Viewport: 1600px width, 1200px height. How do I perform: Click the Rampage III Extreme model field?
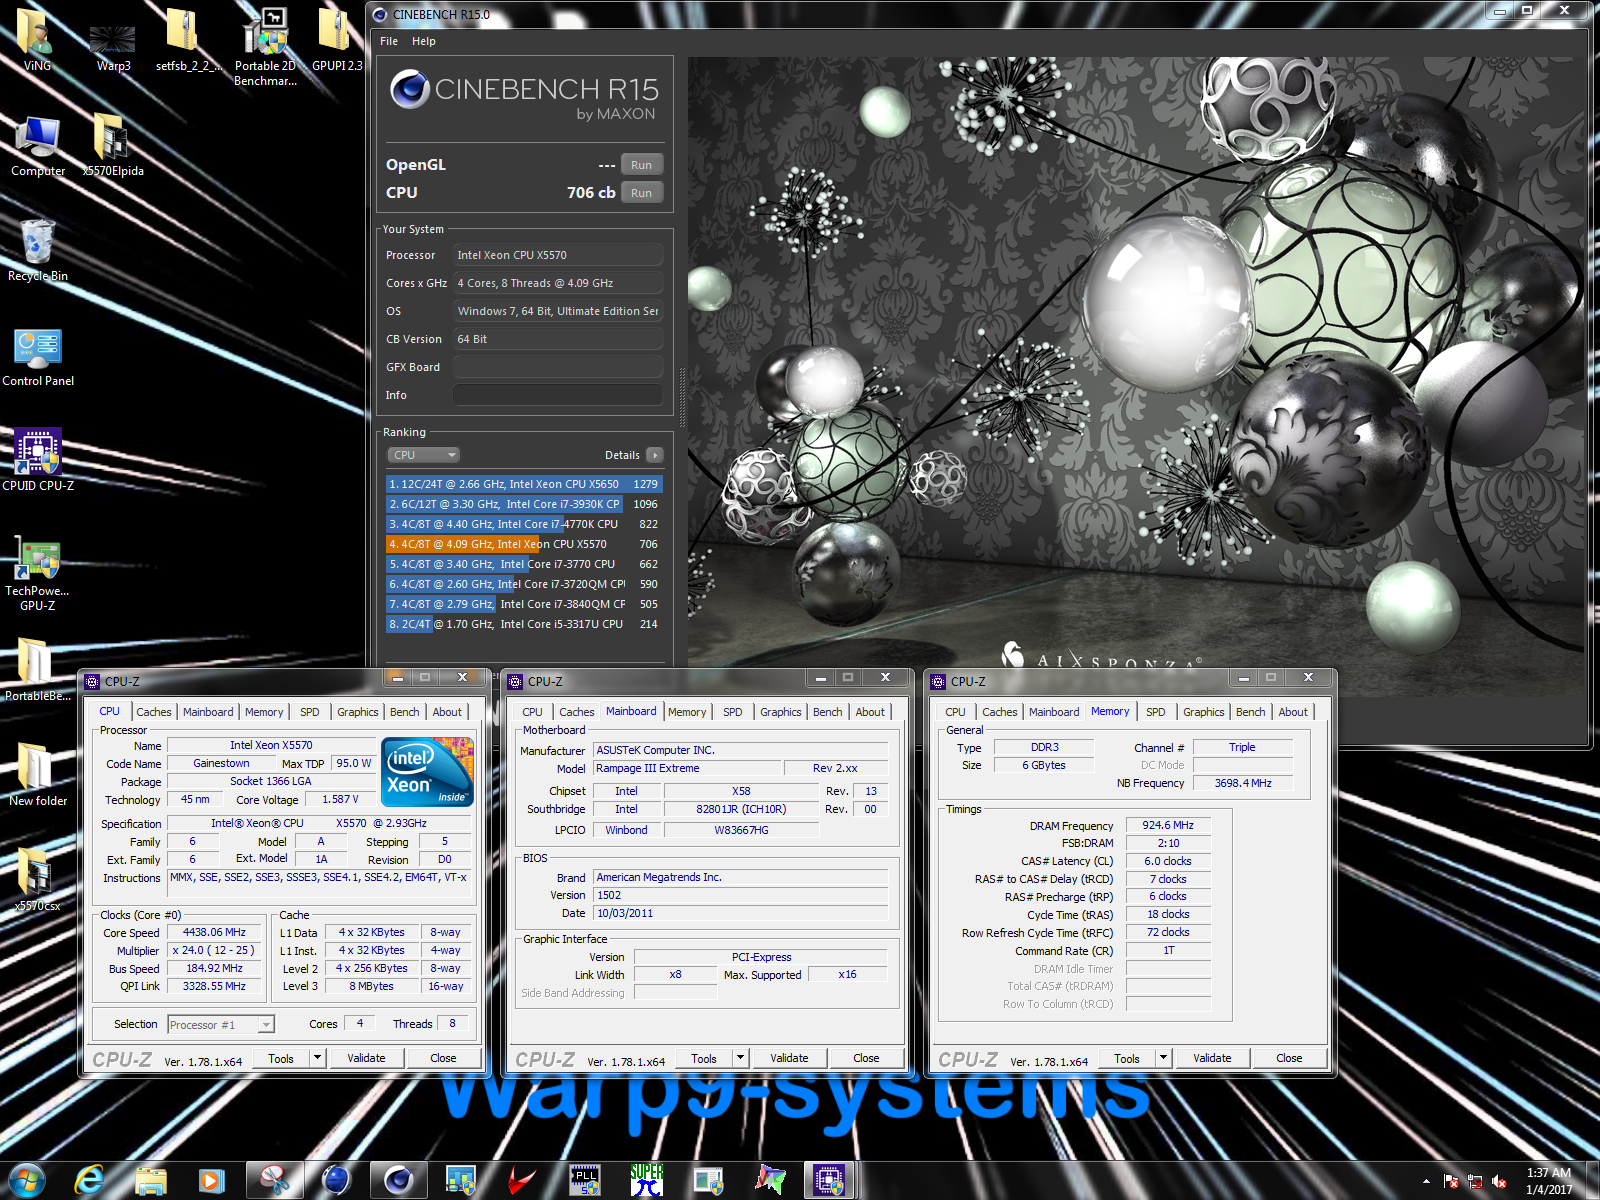tap(687, 768)
